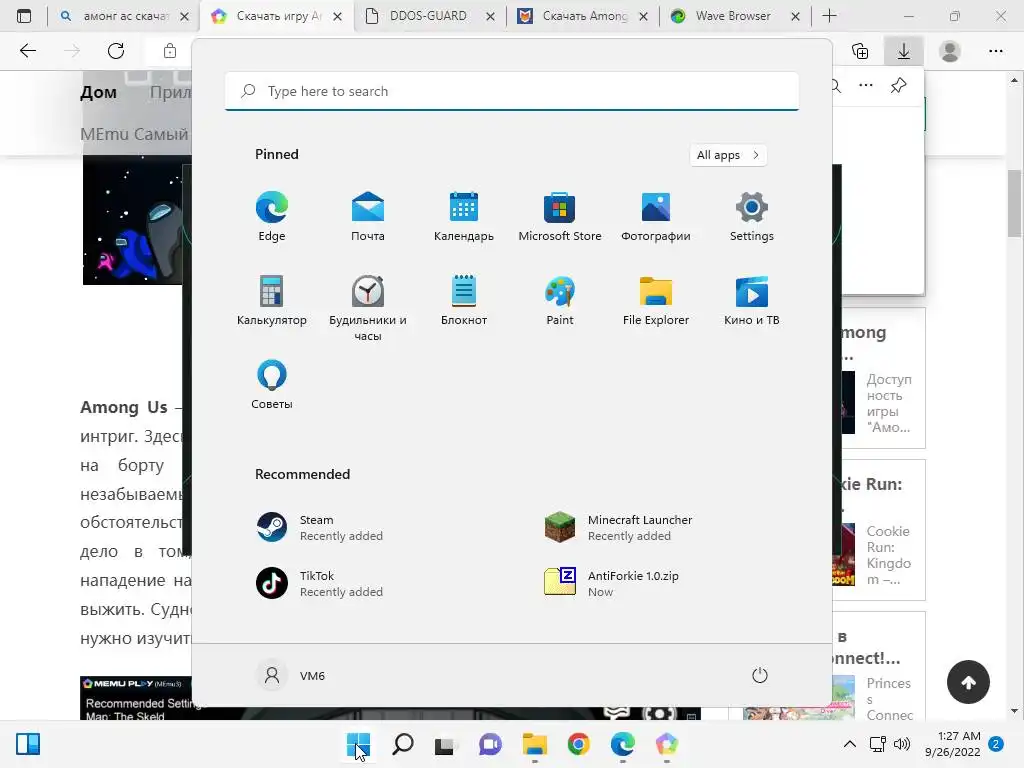Viewport: 1024px width, 768px height.
Task: Open the pinned Edge app
Action: [x=272, y=217]
